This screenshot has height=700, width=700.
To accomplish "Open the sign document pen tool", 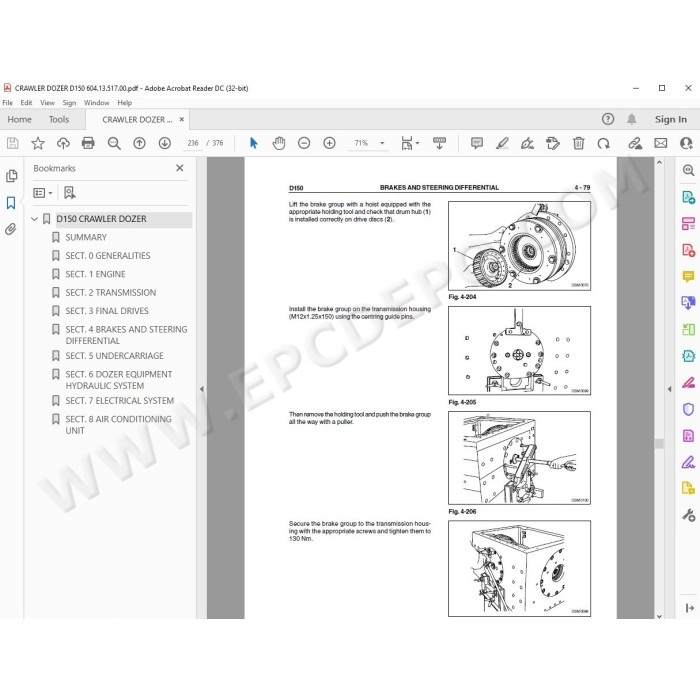I will 527,143.
